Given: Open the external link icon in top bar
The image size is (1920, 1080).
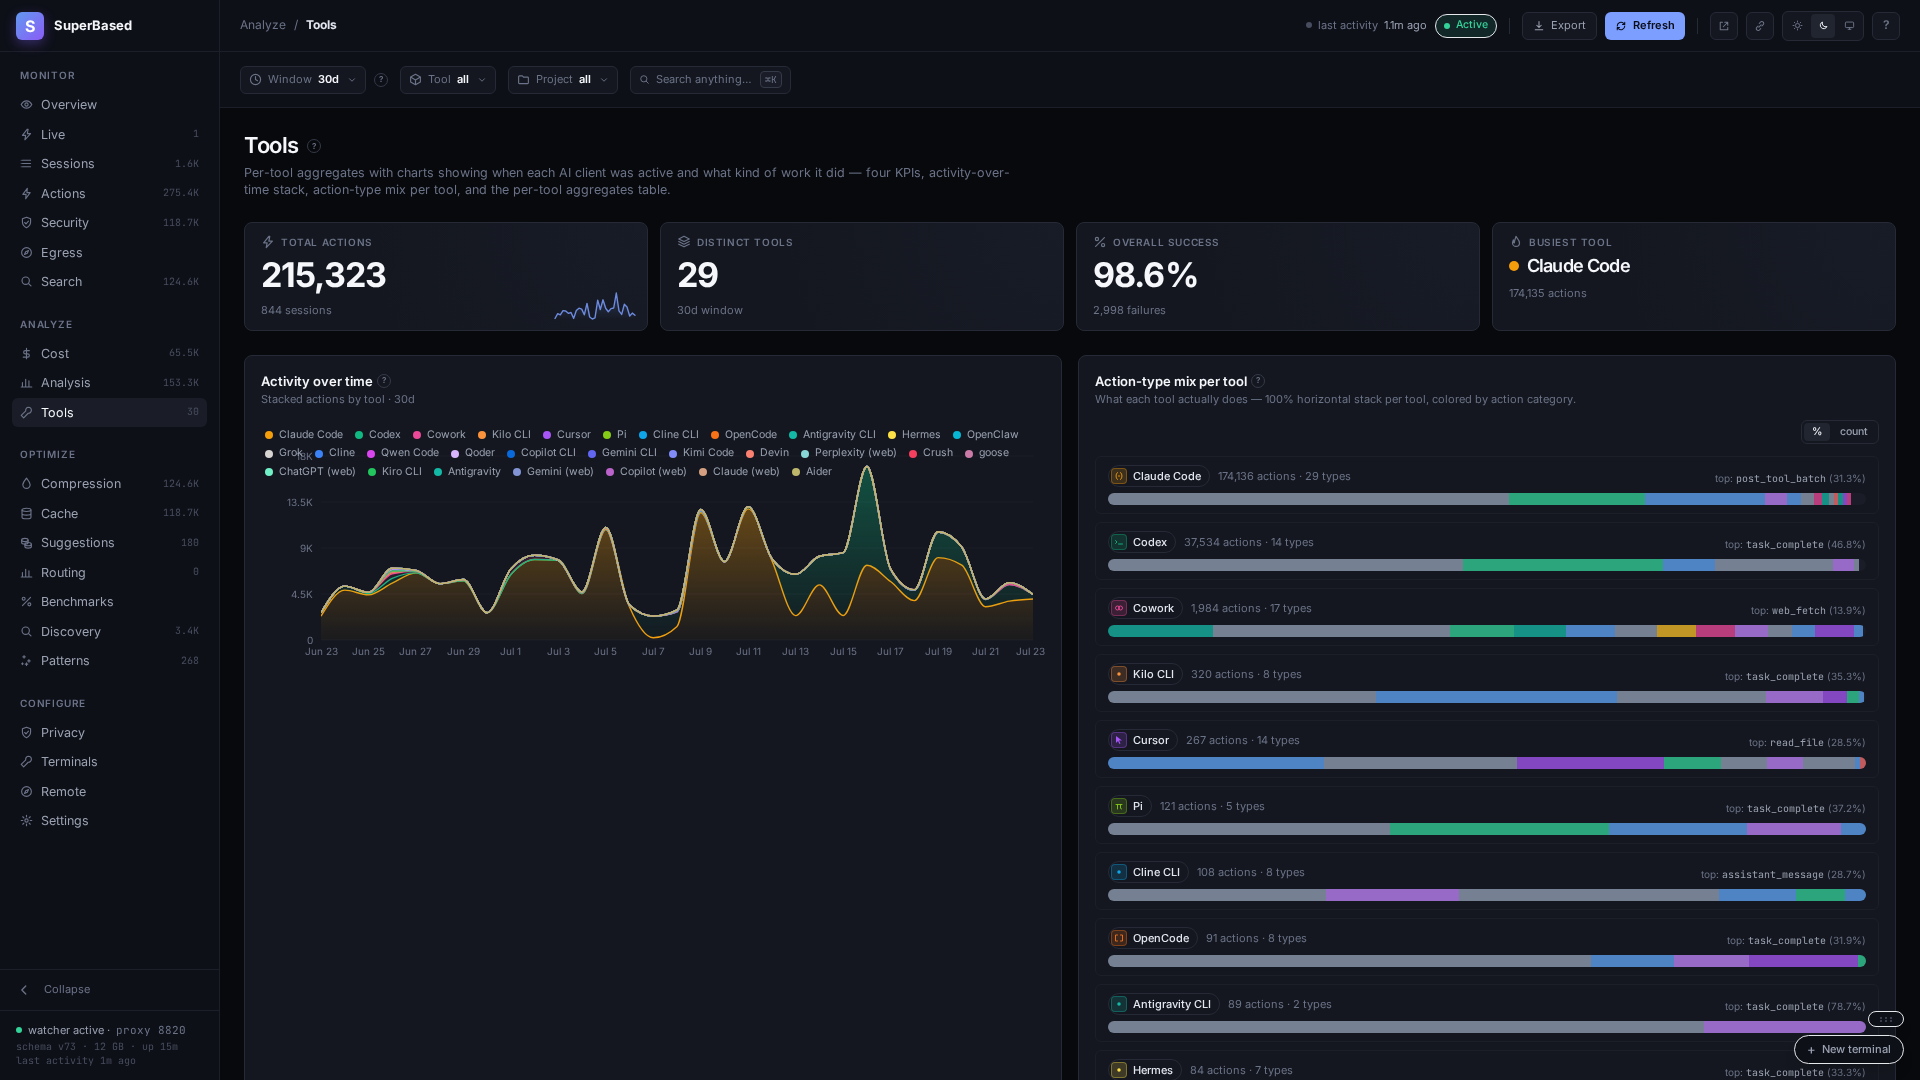Looking at the screenshot, I should click(x=1723, y=26).
